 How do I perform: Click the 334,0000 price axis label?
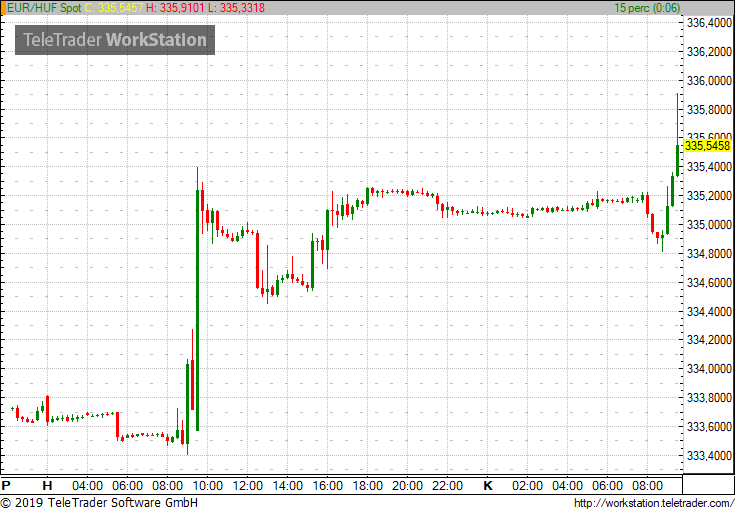coord(708,369)
